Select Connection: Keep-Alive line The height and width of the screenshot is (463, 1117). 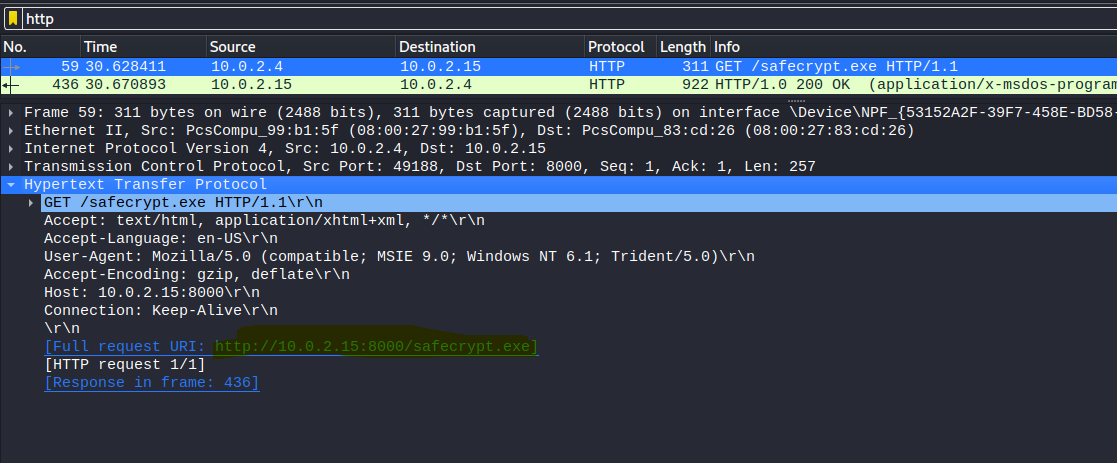161,311
